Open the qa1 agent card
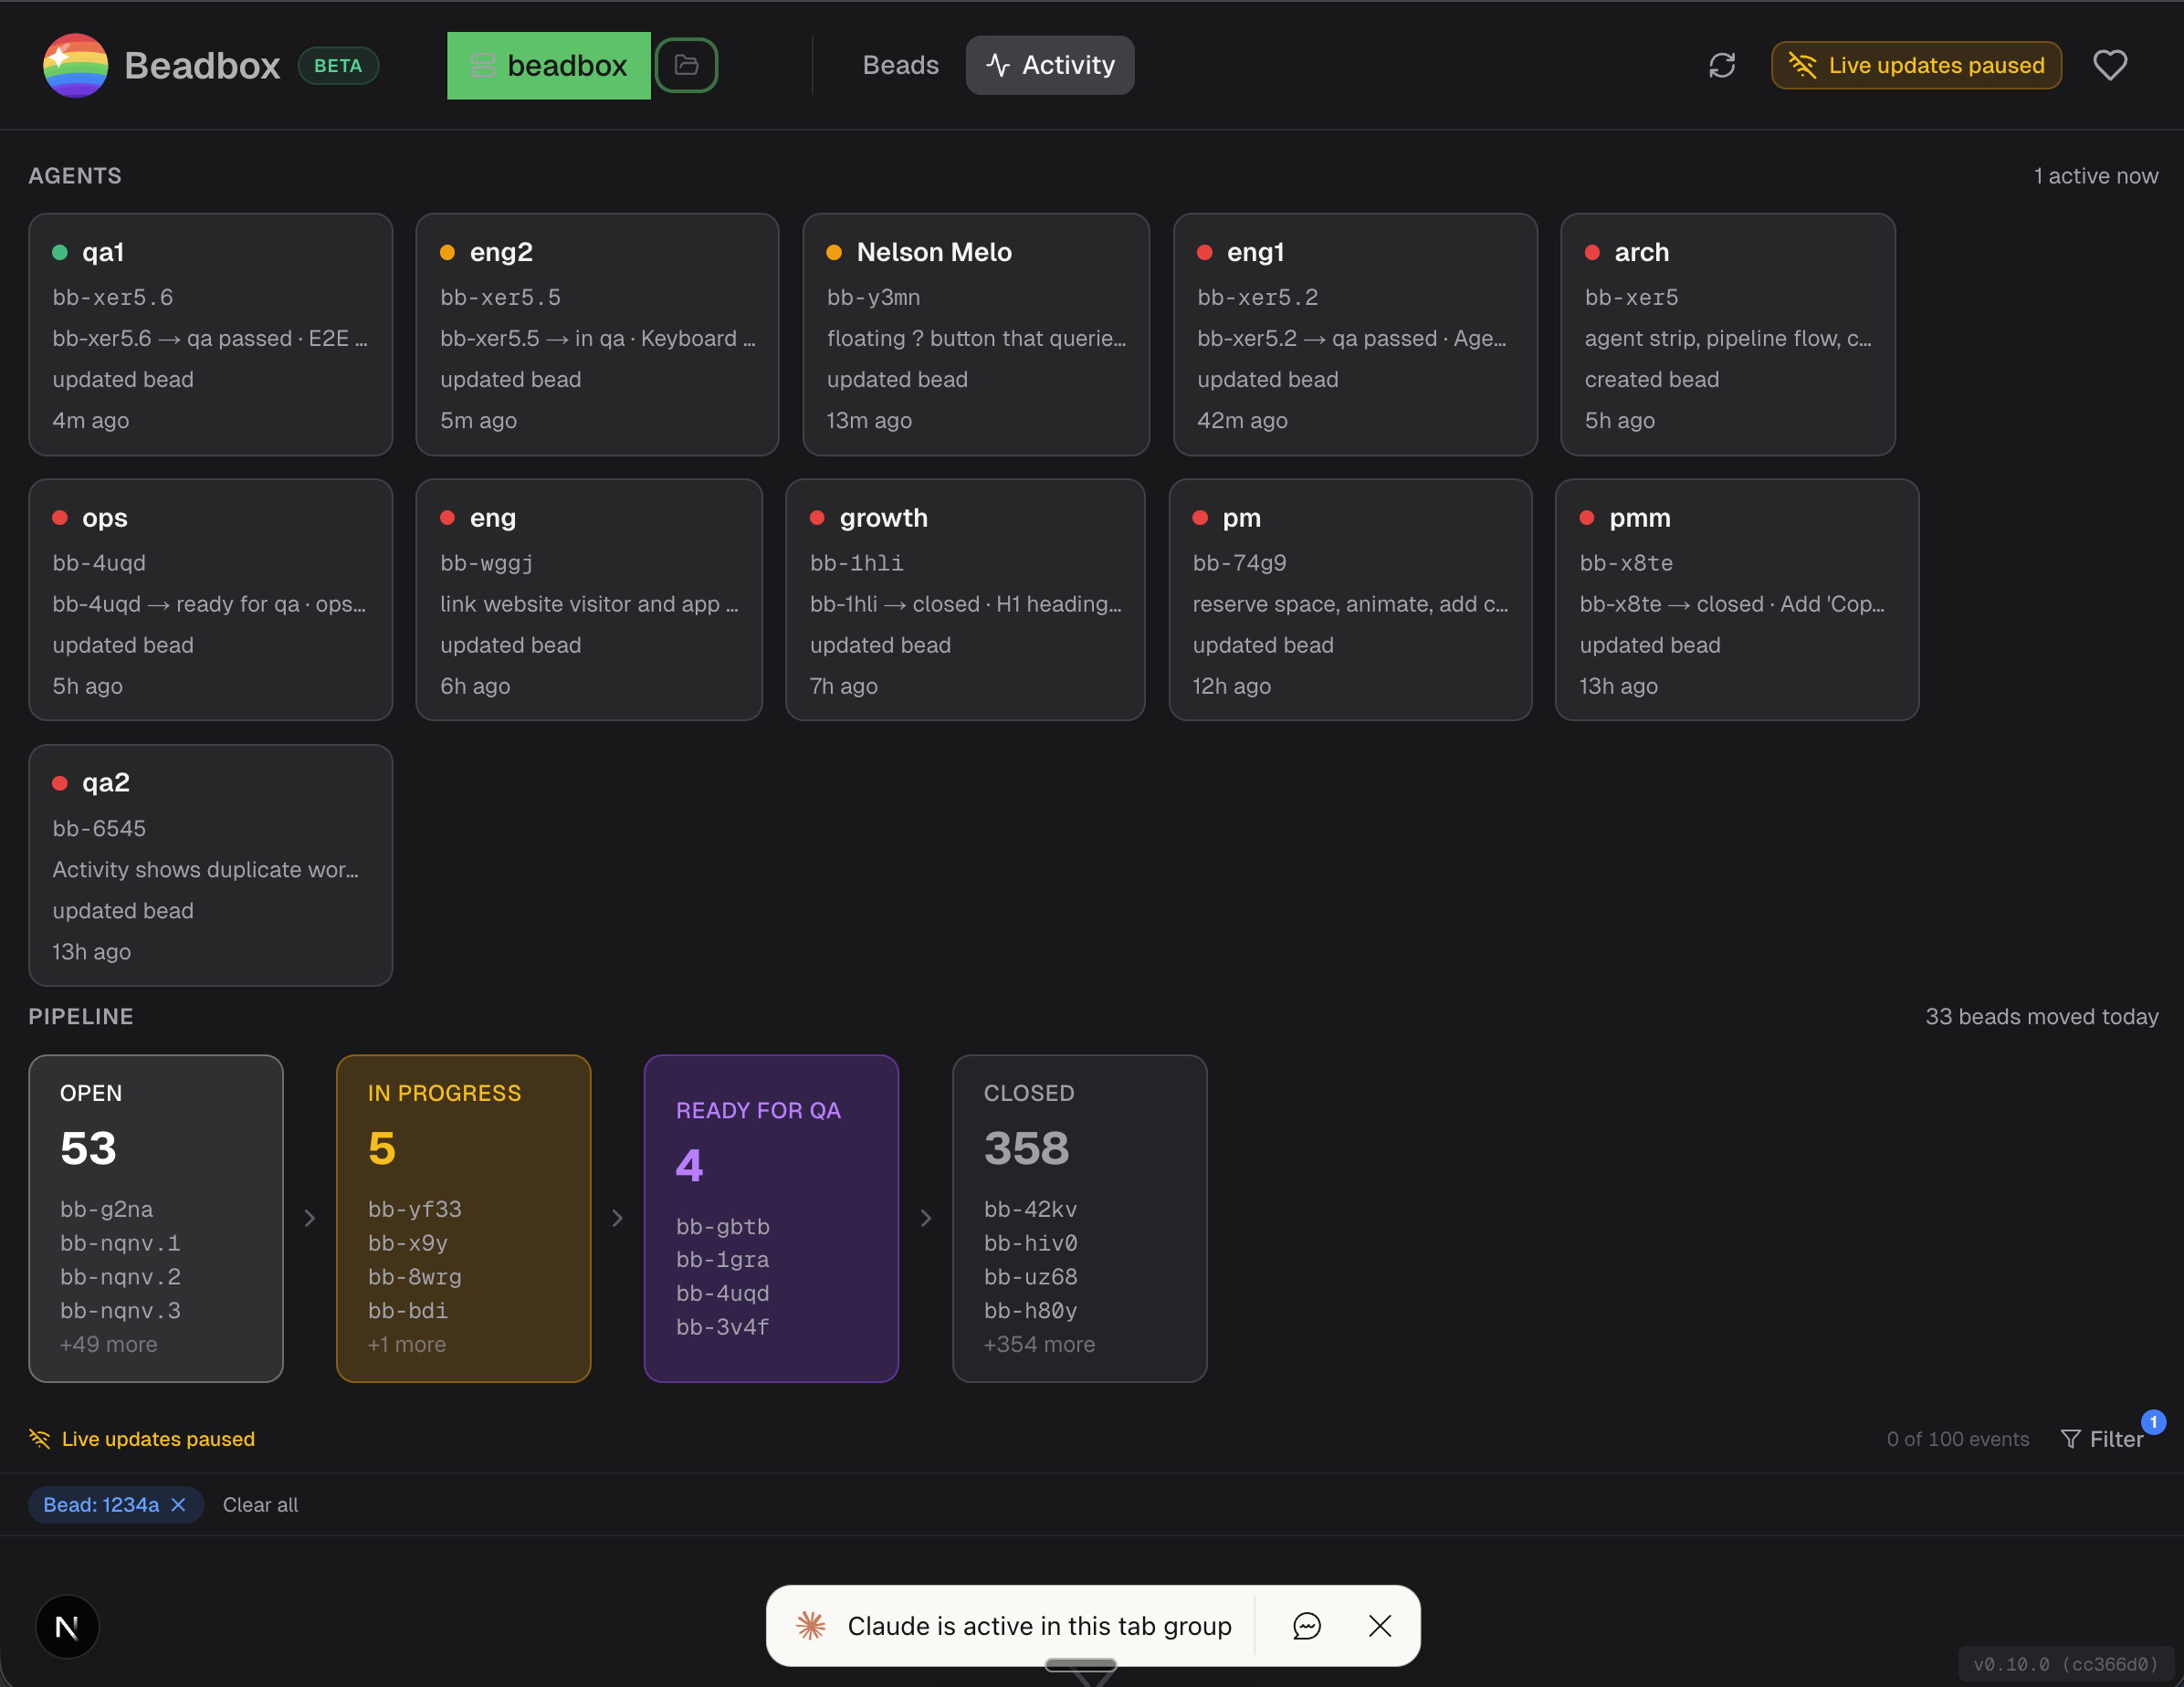2184x1687 pixels. tap(210, 334)
